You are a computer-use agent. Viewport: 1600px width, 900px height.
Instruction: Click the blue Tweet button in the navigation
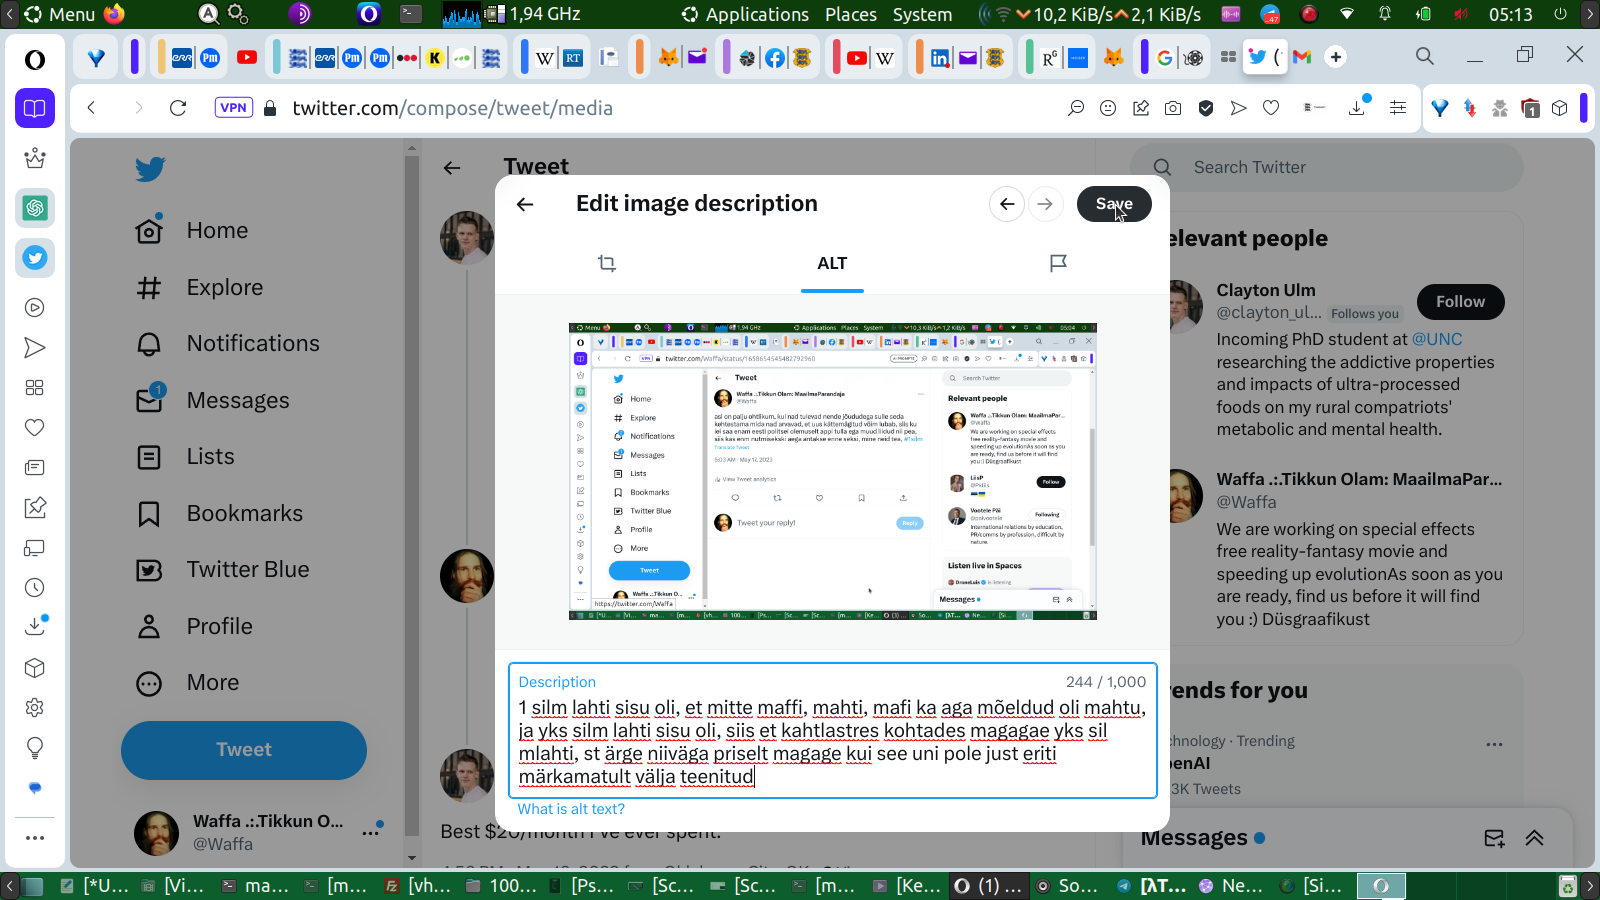(244, 750)
